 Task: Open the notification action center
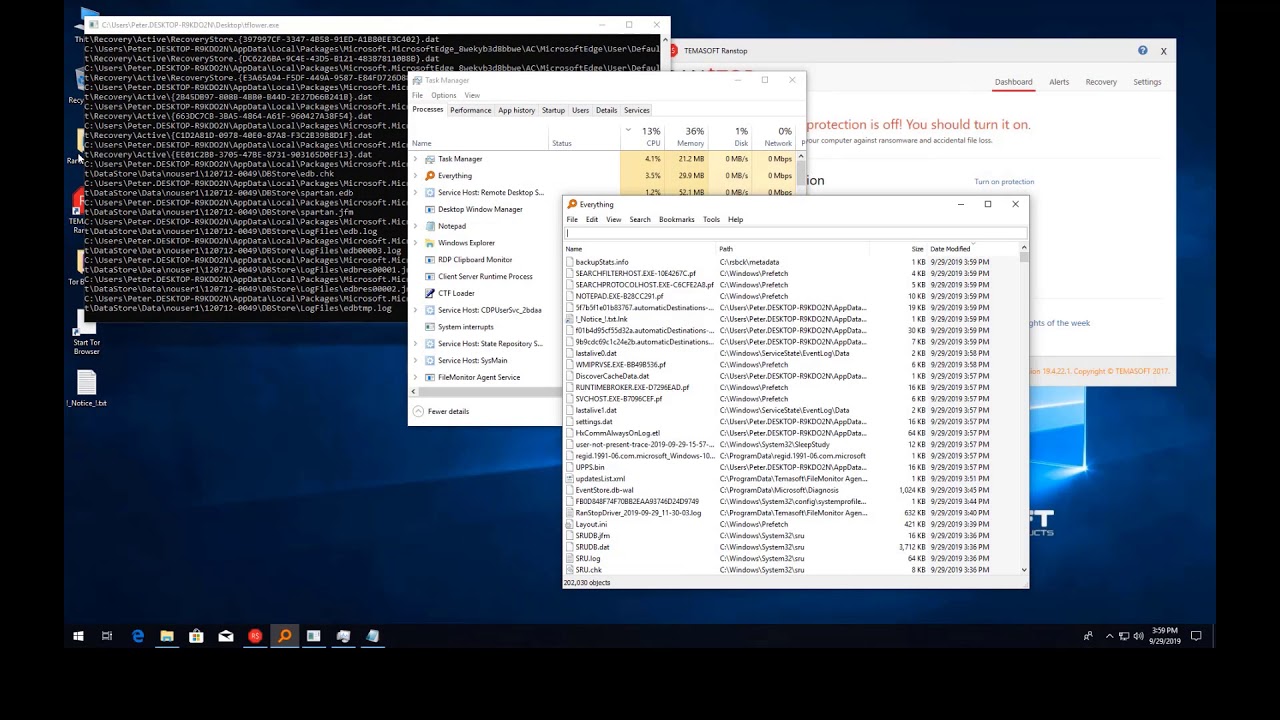1196,636
